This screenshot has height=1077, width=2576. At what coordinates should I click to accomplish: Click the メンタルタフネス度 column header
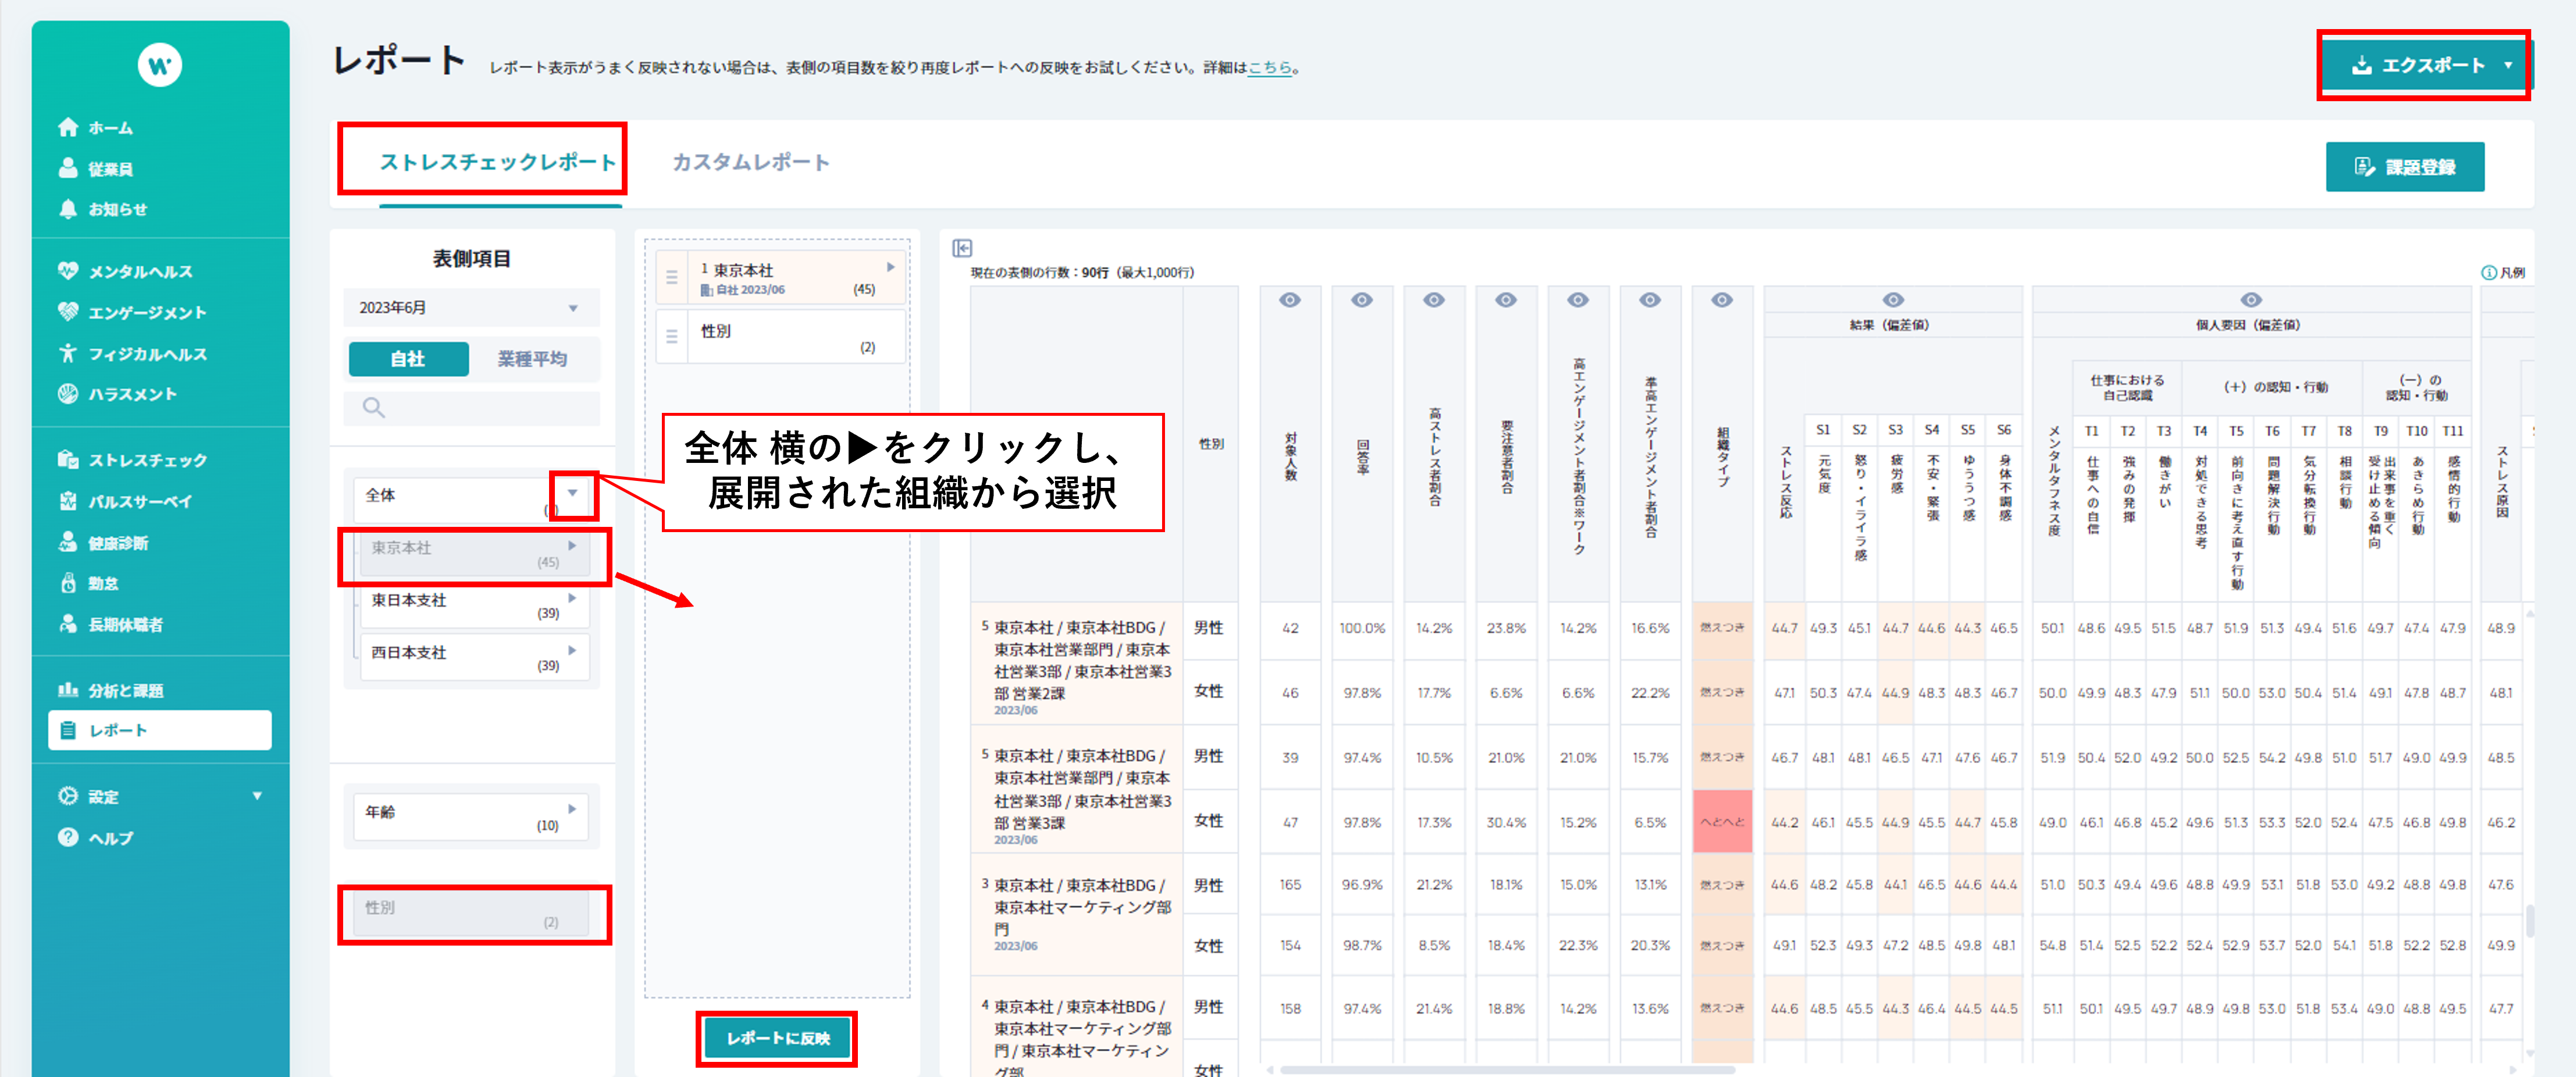coord(2053,480)
